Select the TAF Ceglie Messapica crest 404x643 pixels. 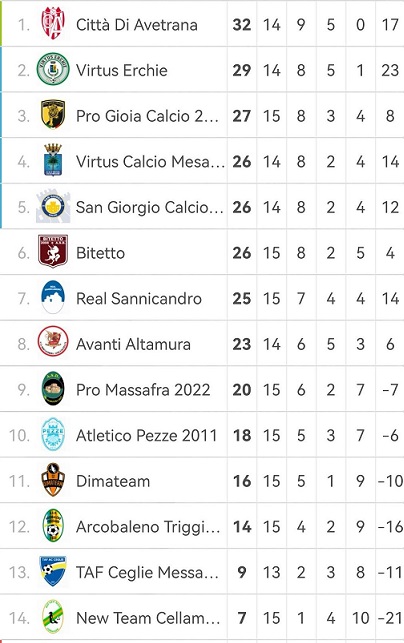(53, 571)
